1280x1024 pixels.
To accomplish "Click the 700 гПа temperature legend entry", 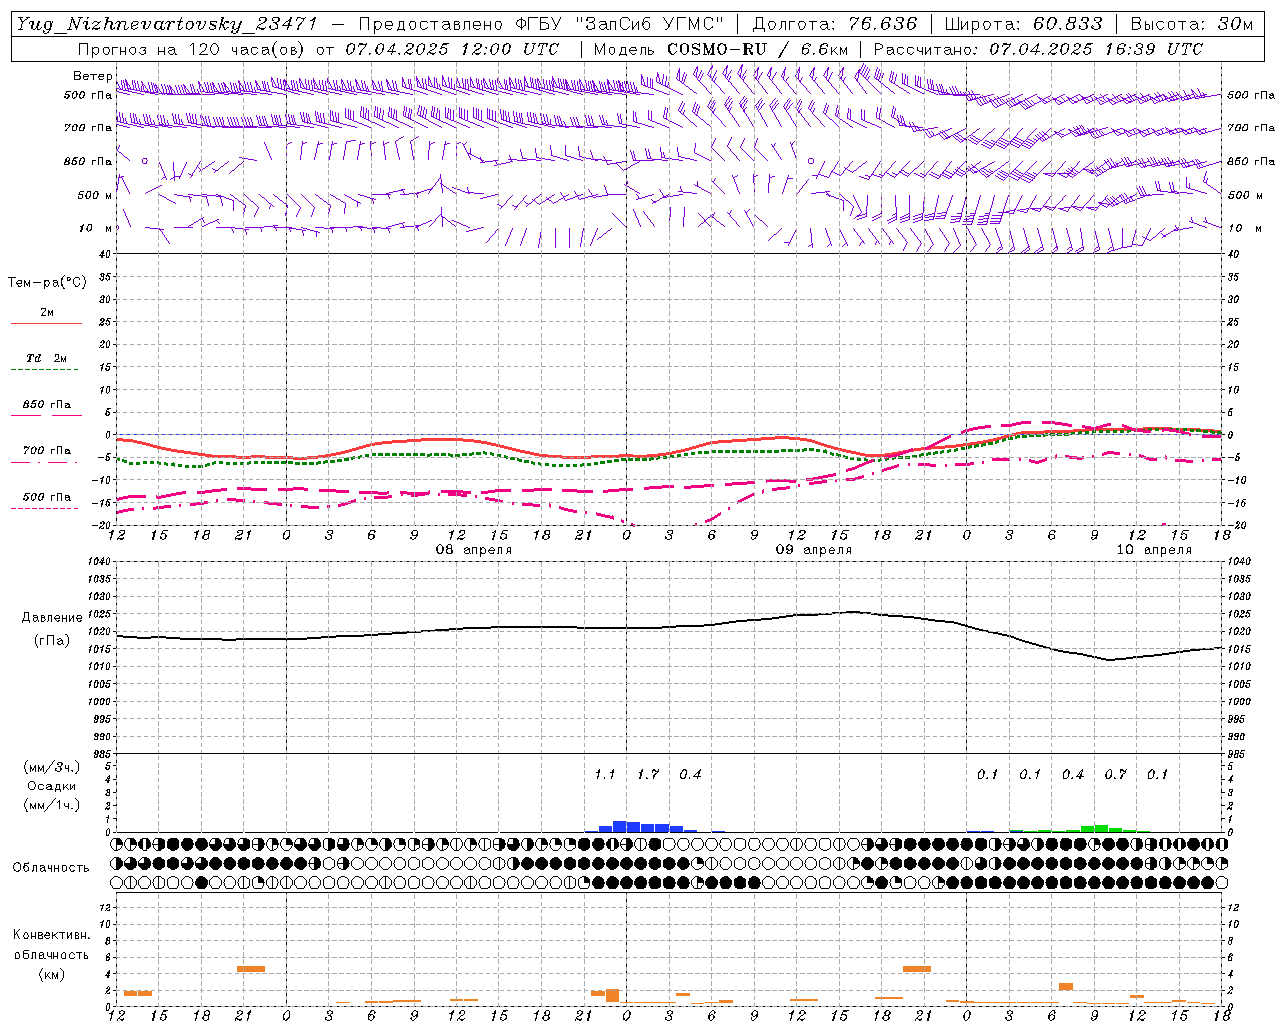I will (47, 451).
